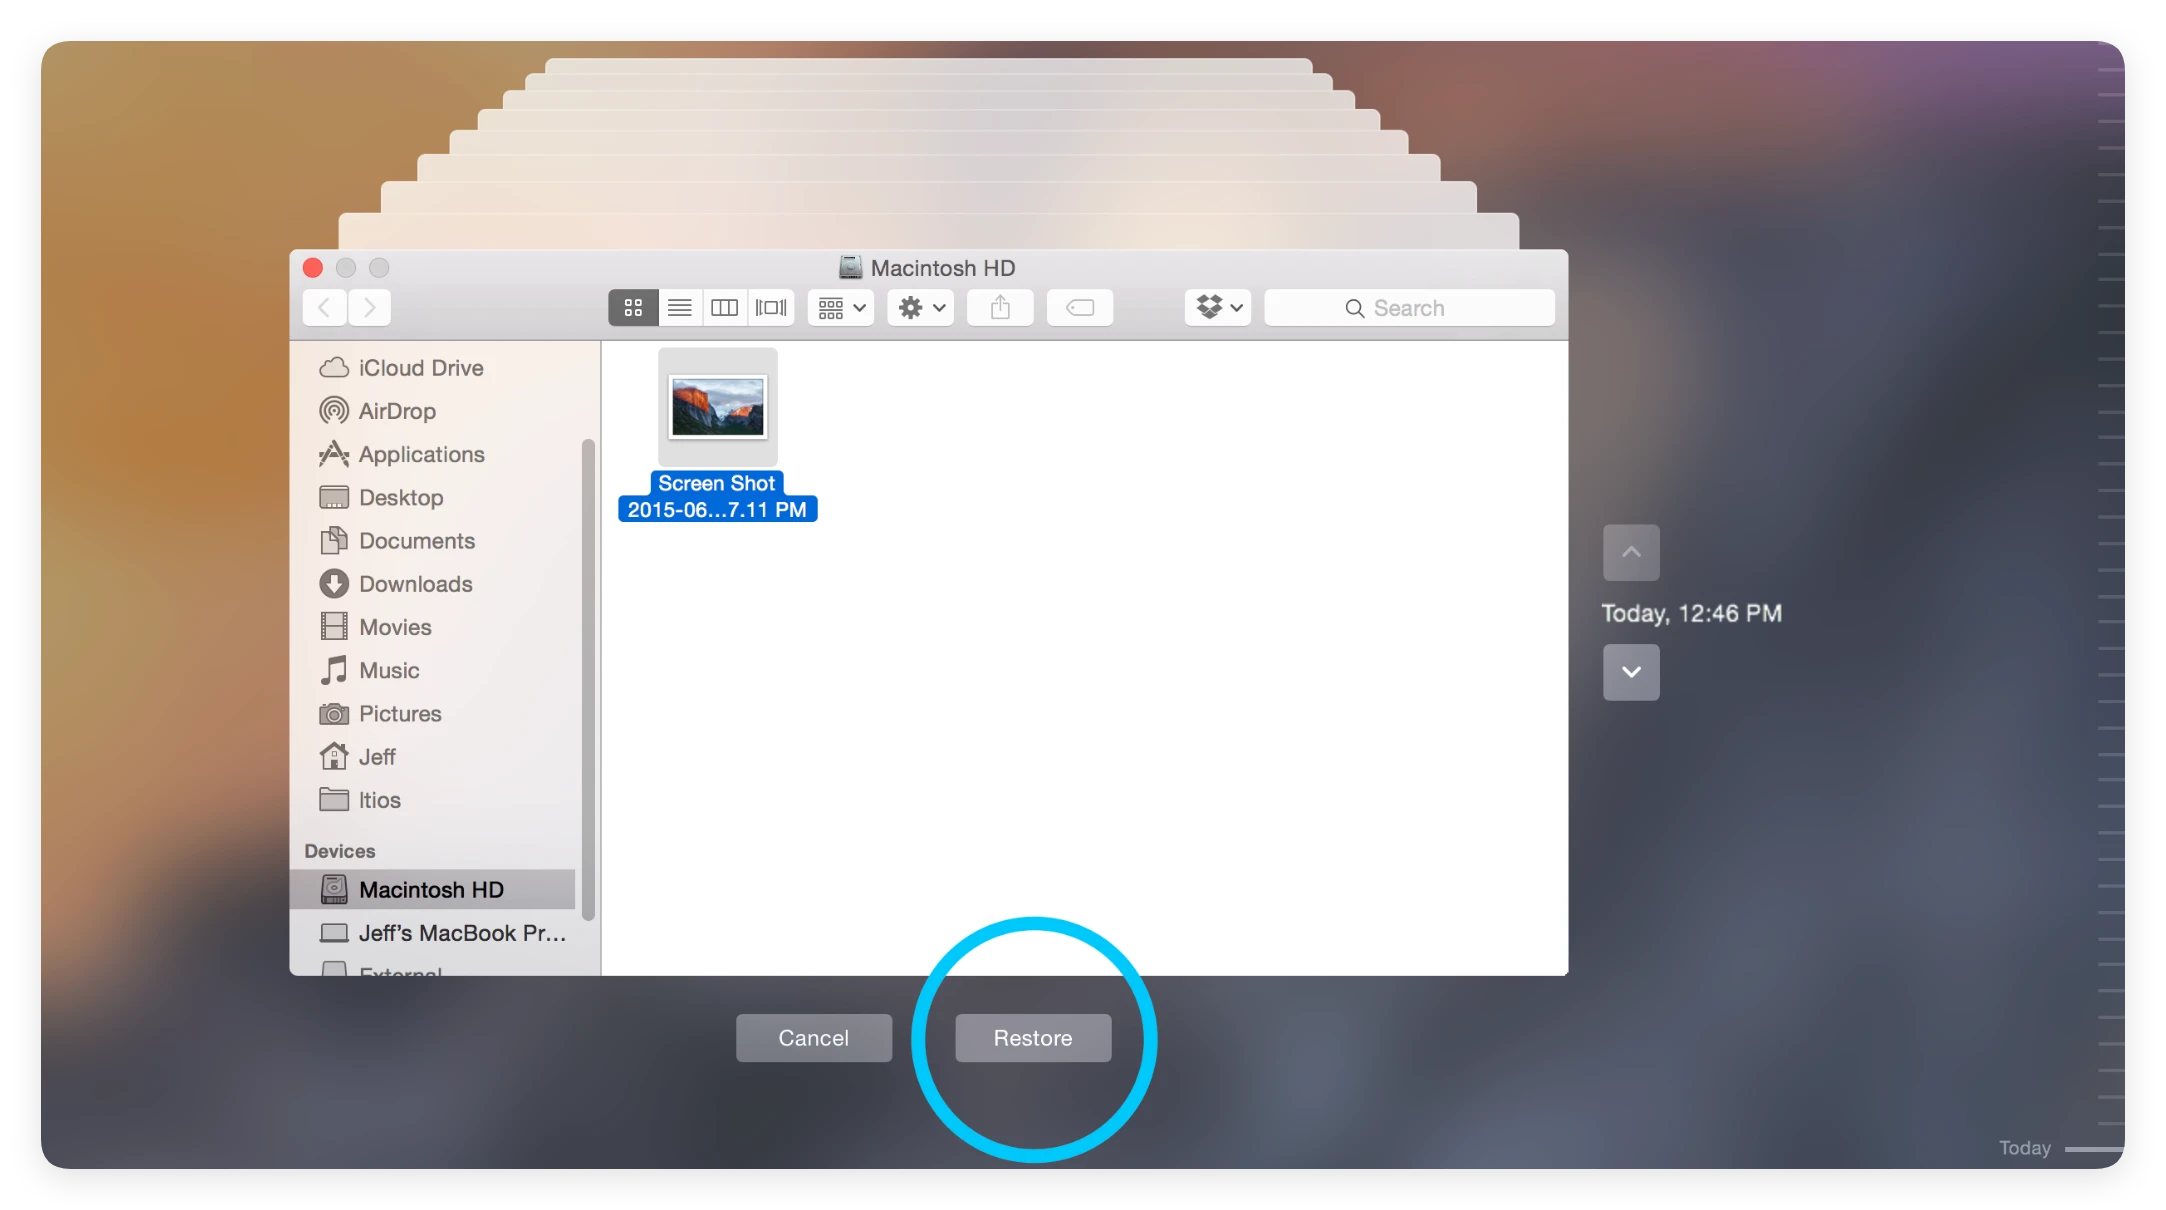Open the item arrangement dropdown
Screen dimensions: 2166x1210
841,308
